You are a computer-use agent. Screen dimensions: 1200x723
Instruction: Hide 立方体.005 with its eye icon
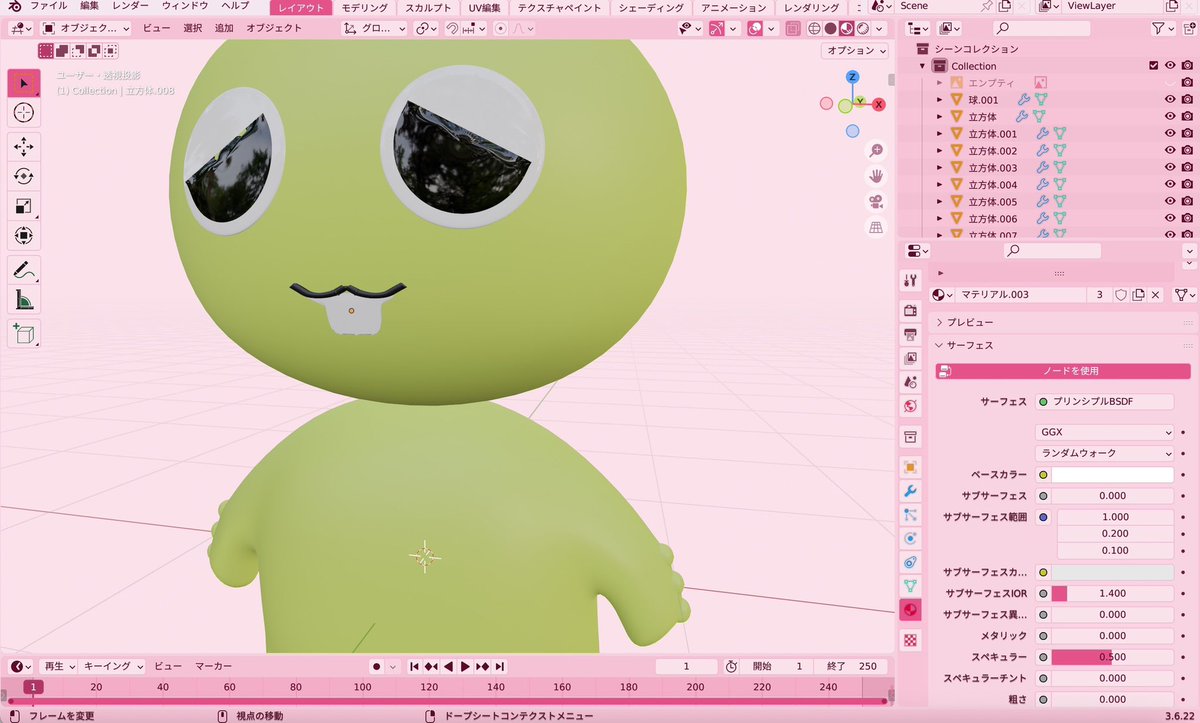[1170, 202]
